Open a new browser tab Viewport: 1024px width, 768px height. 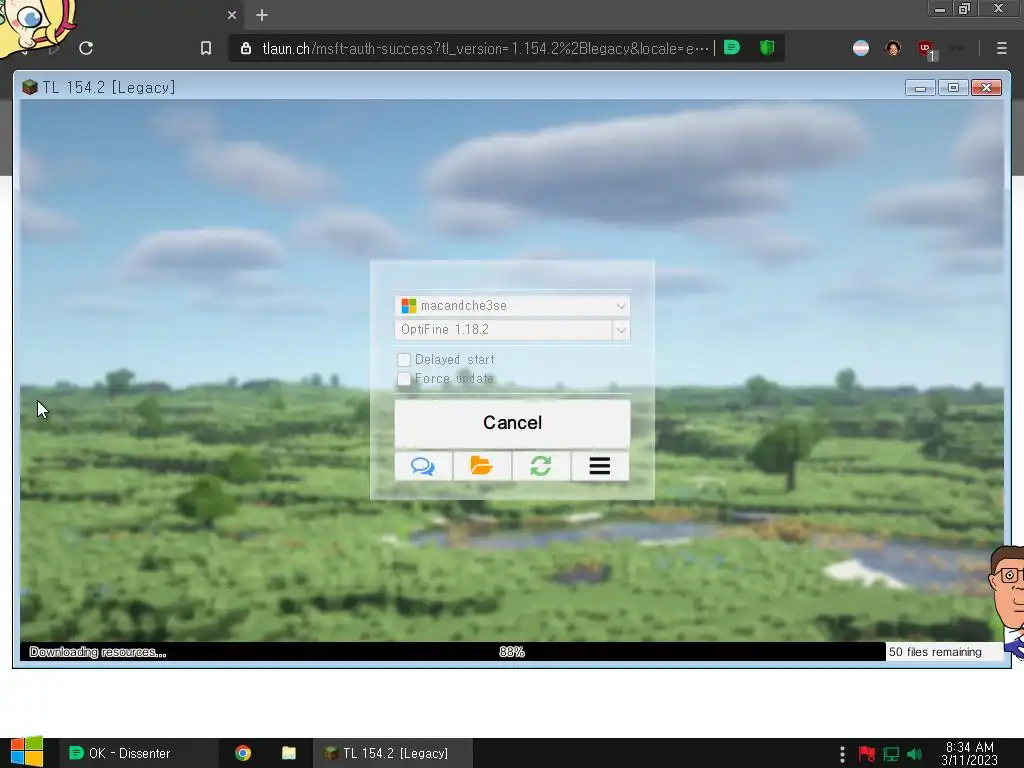(x=262, y=15)
